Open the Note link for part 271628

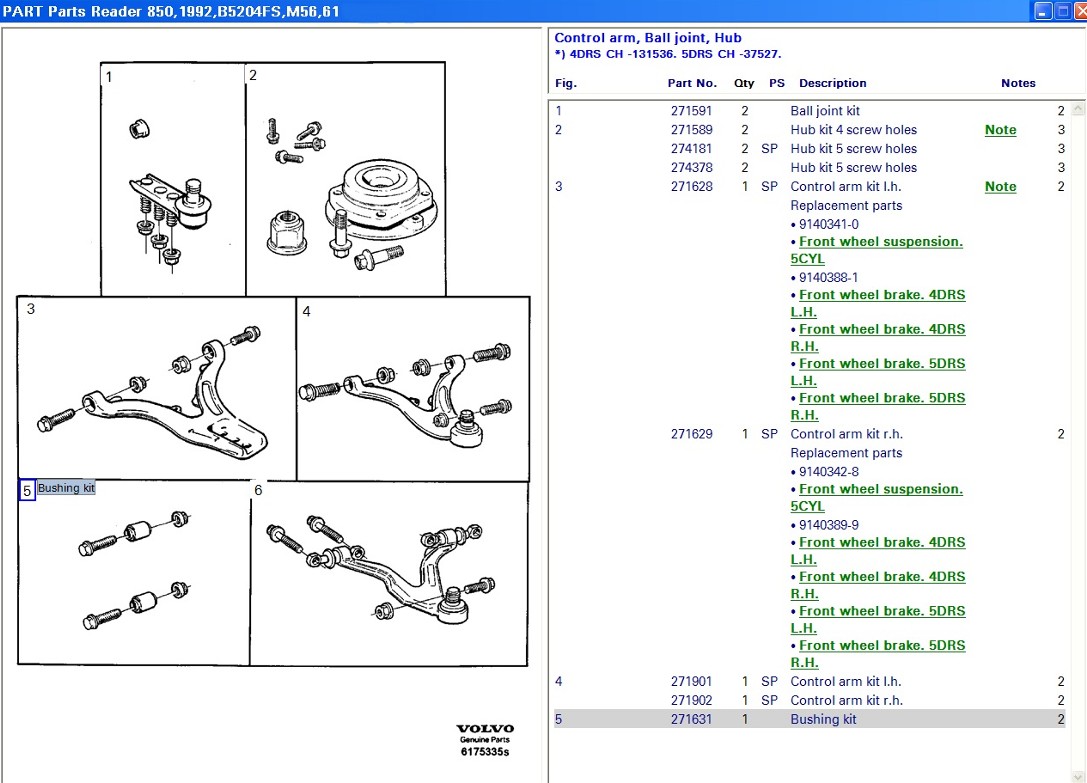(x=1000, y=187)
